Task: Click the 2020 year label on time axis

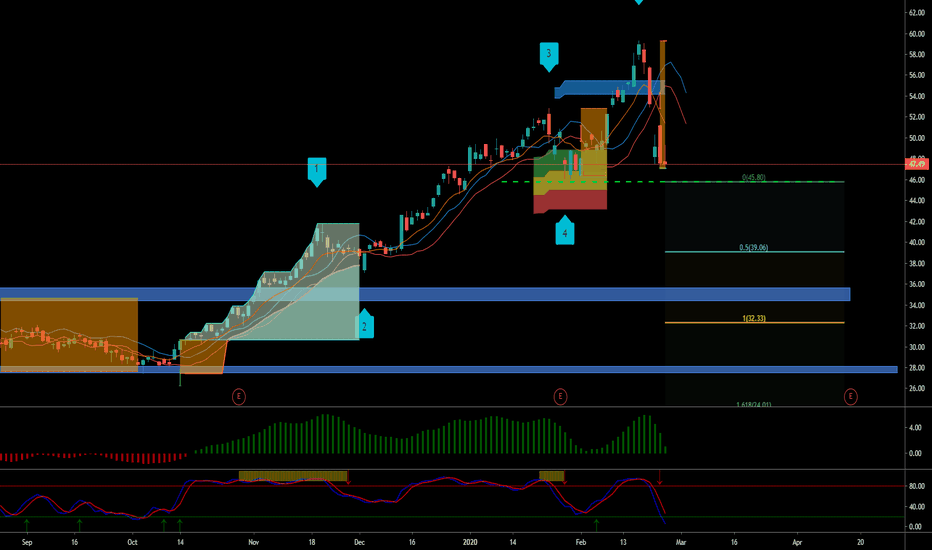Action: tap(470, 542)
